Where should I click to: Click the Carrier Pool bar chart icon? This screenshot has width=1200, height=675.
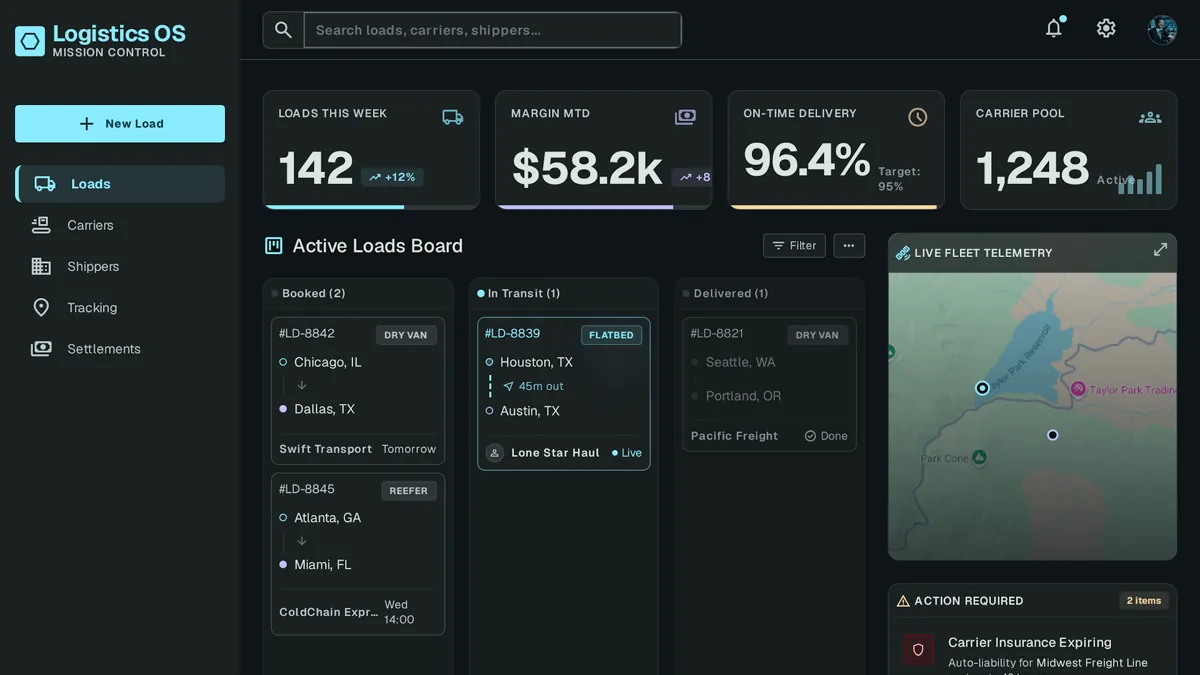(1140, 180)
